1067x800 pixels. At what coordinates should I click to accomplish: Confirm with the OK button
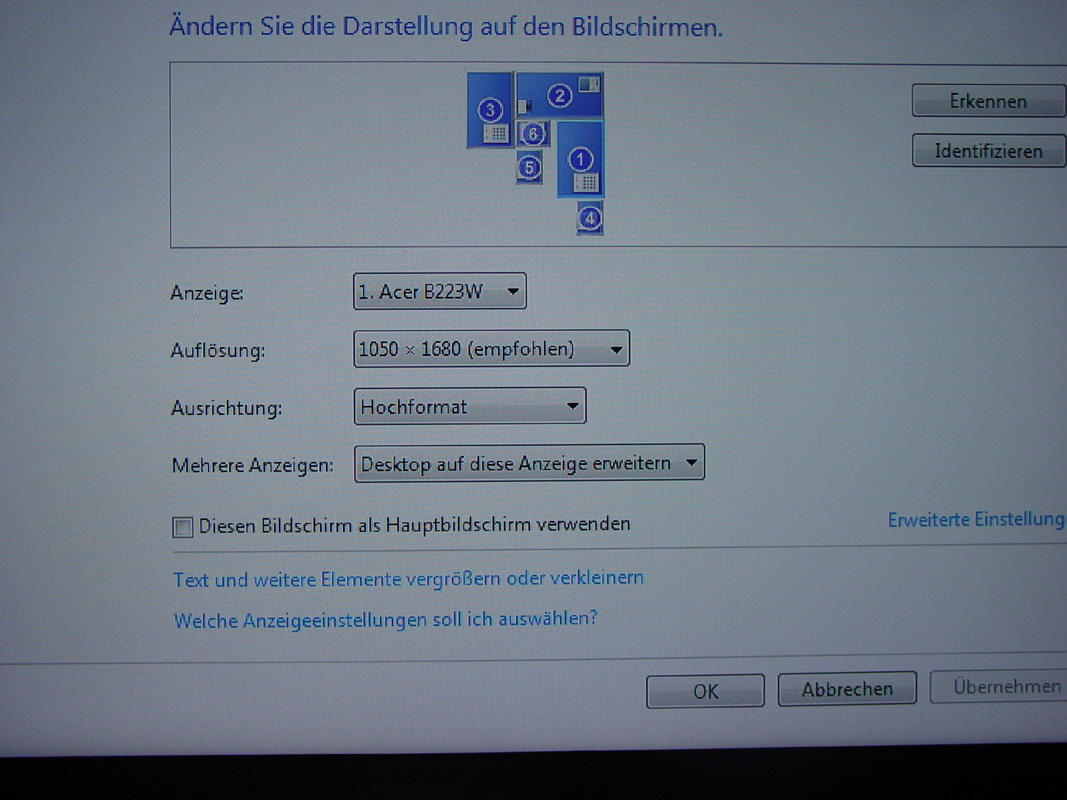tap(705, 691)
